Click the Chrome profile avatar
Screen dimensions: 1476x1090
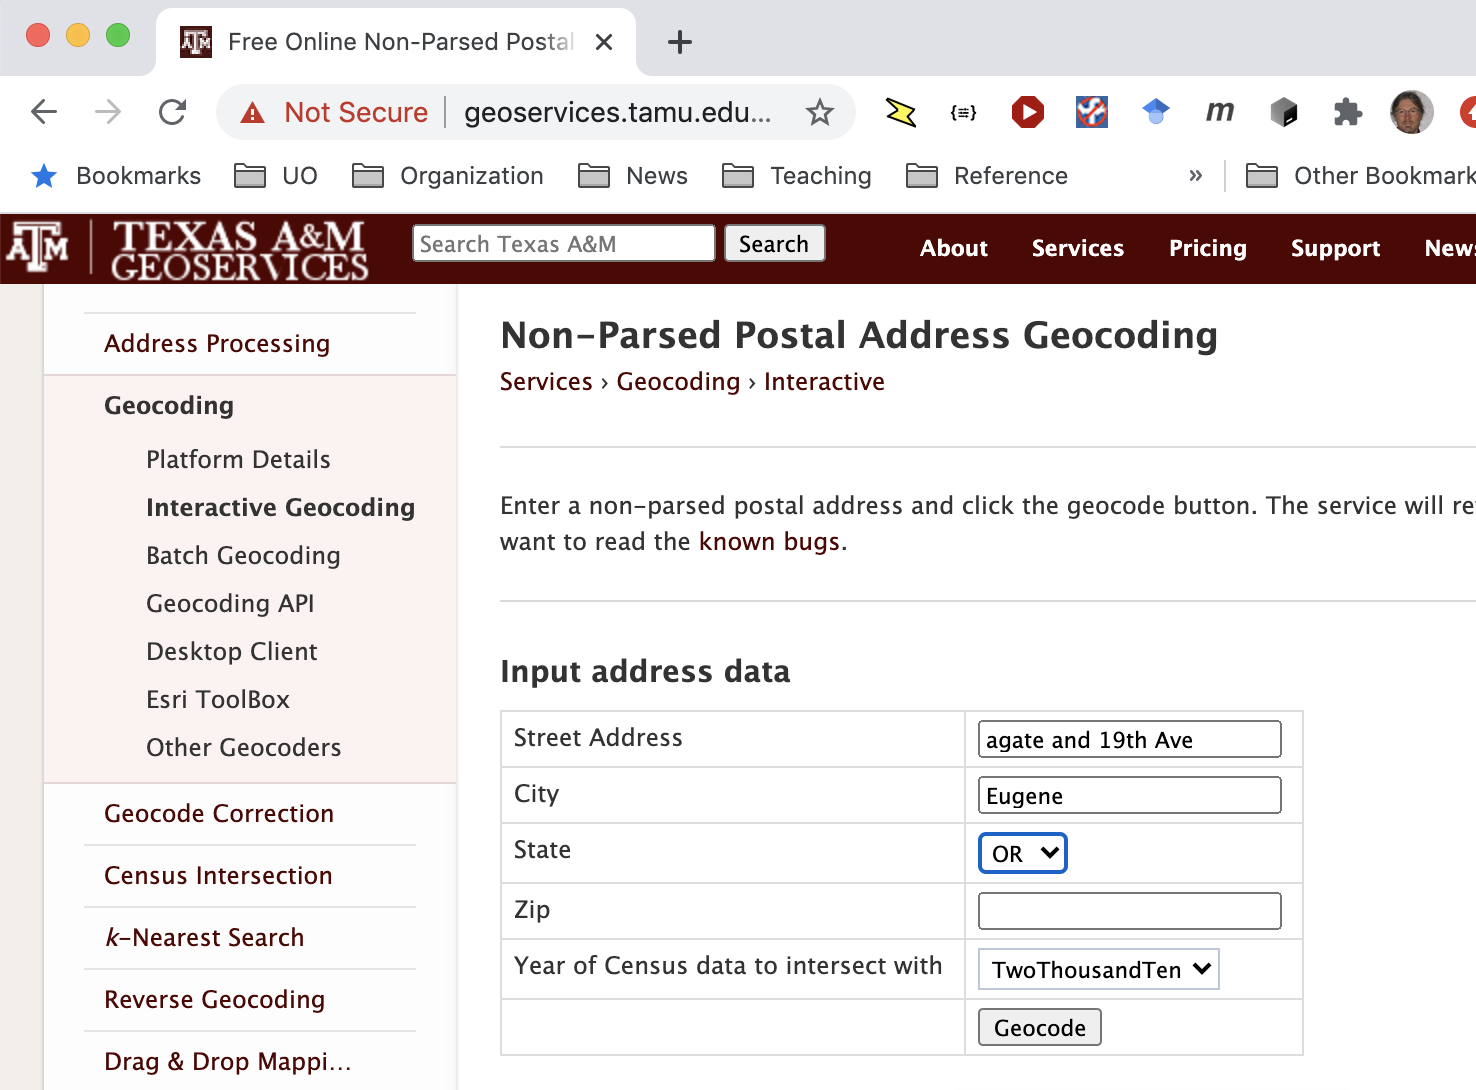[x=1411, y=112]
